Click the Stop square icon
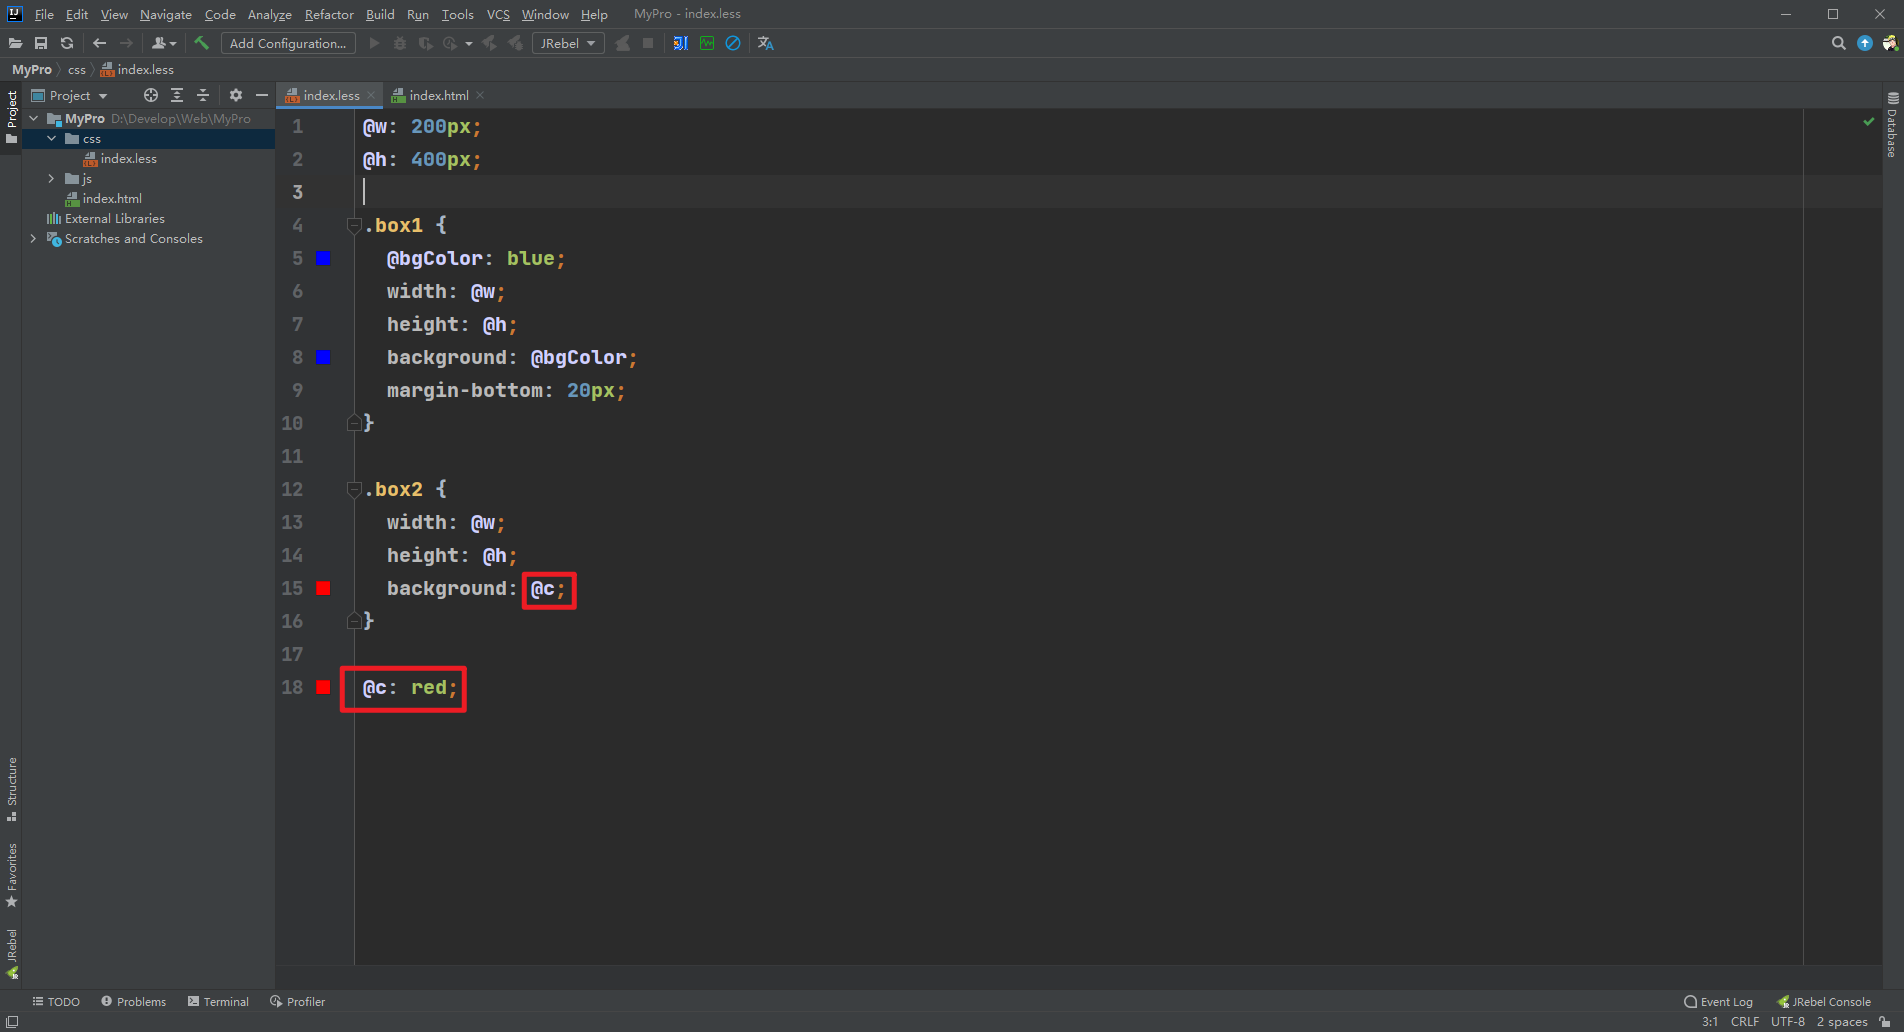Screen dimensions: 1904x1032 pyautogui.click(x=648, y=43)
